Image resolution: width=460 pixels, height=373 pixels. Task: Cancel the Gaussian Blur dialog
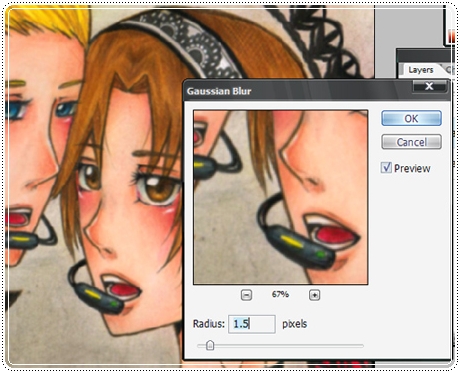(x=411, y=142)
